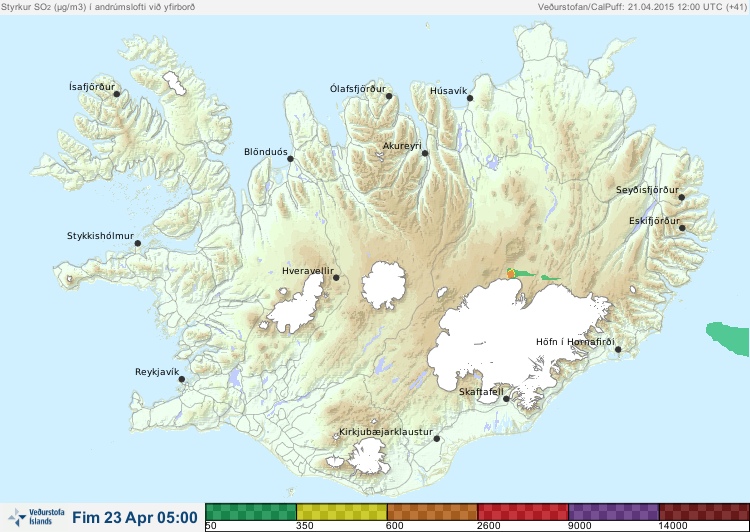The height and width of the screenshot is (532, 750).
Task: Click the Reykjavík city marker dot
Action: (182, 379)
